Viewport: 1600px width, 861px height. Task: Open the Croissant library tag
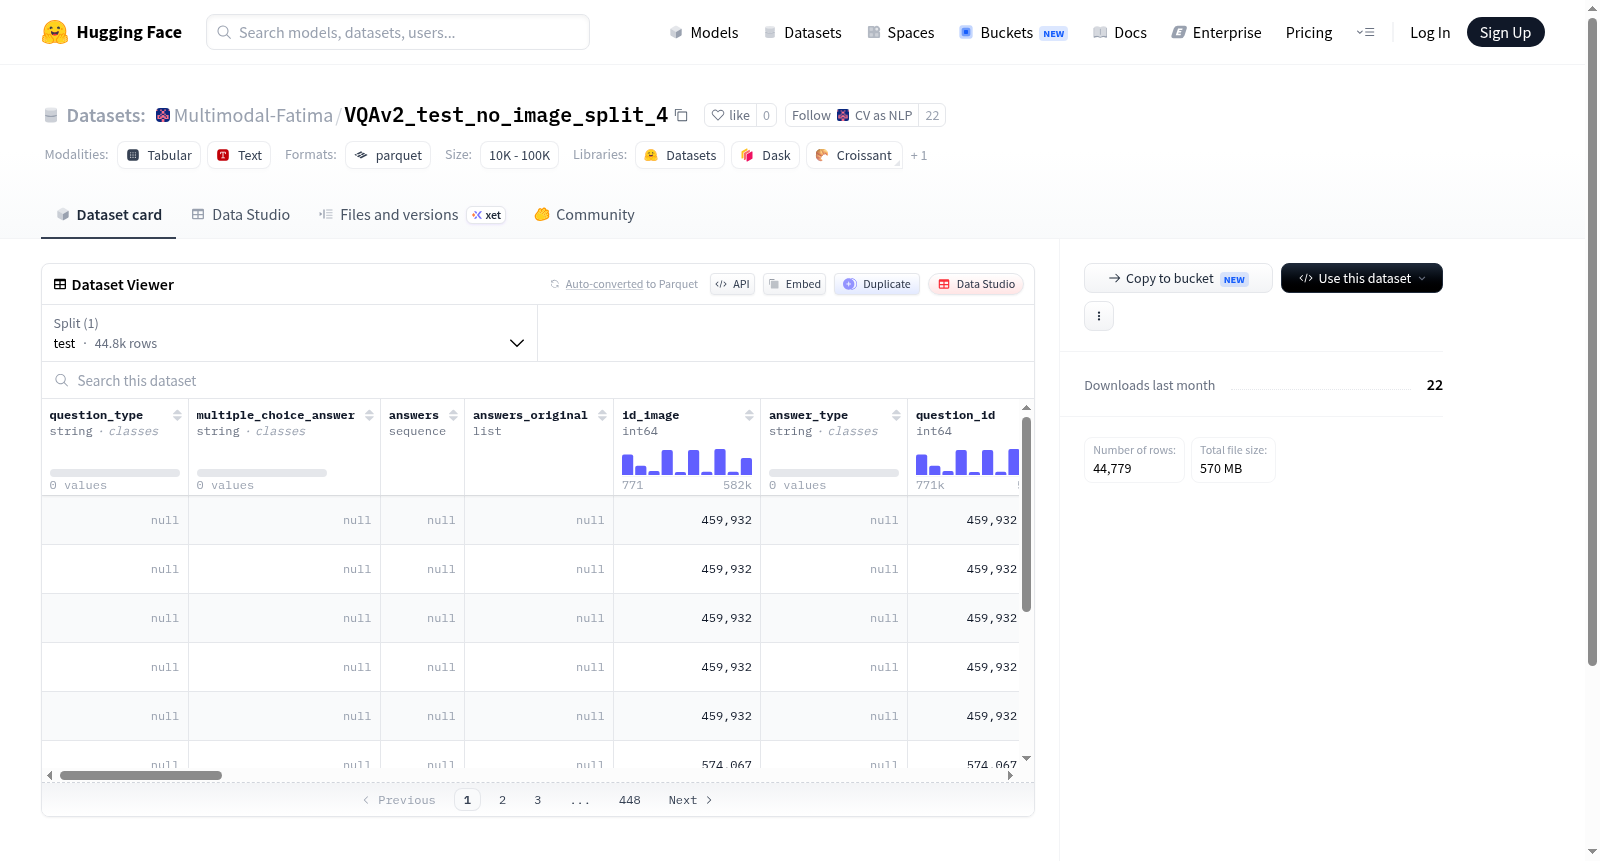(854, 155)
